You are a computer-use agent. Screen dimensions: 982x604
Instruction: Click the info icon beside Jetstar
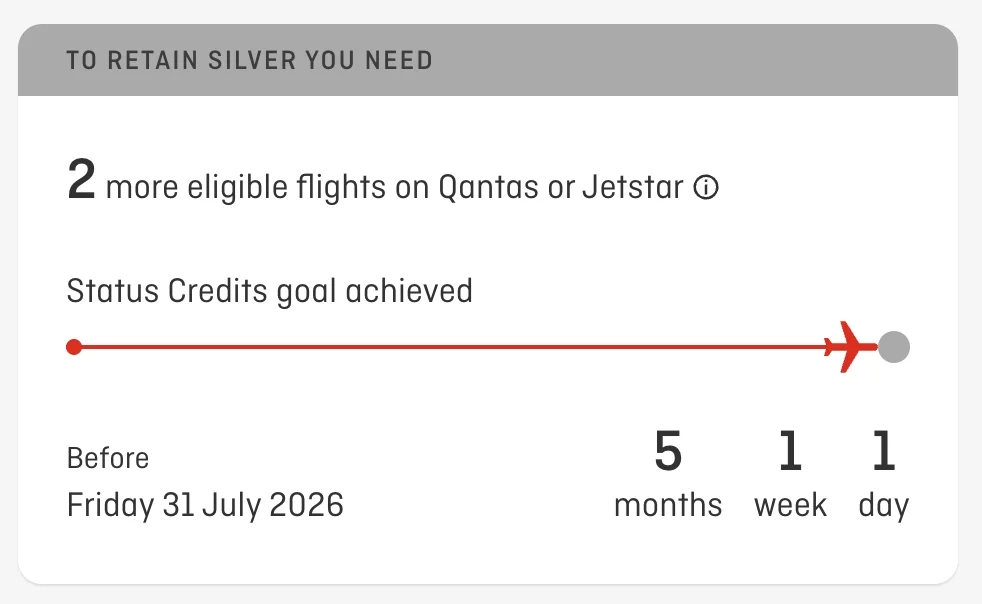[x=706, y=187]
